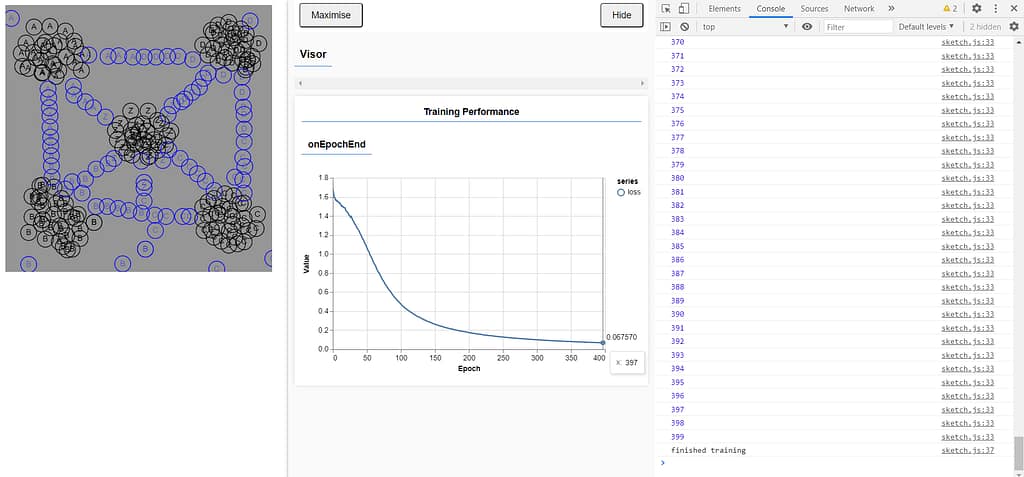The height and width of the screenshot is (477, 1024).
Task: Toggle the device toolbar icon
Action: click(x=685, y=9)
